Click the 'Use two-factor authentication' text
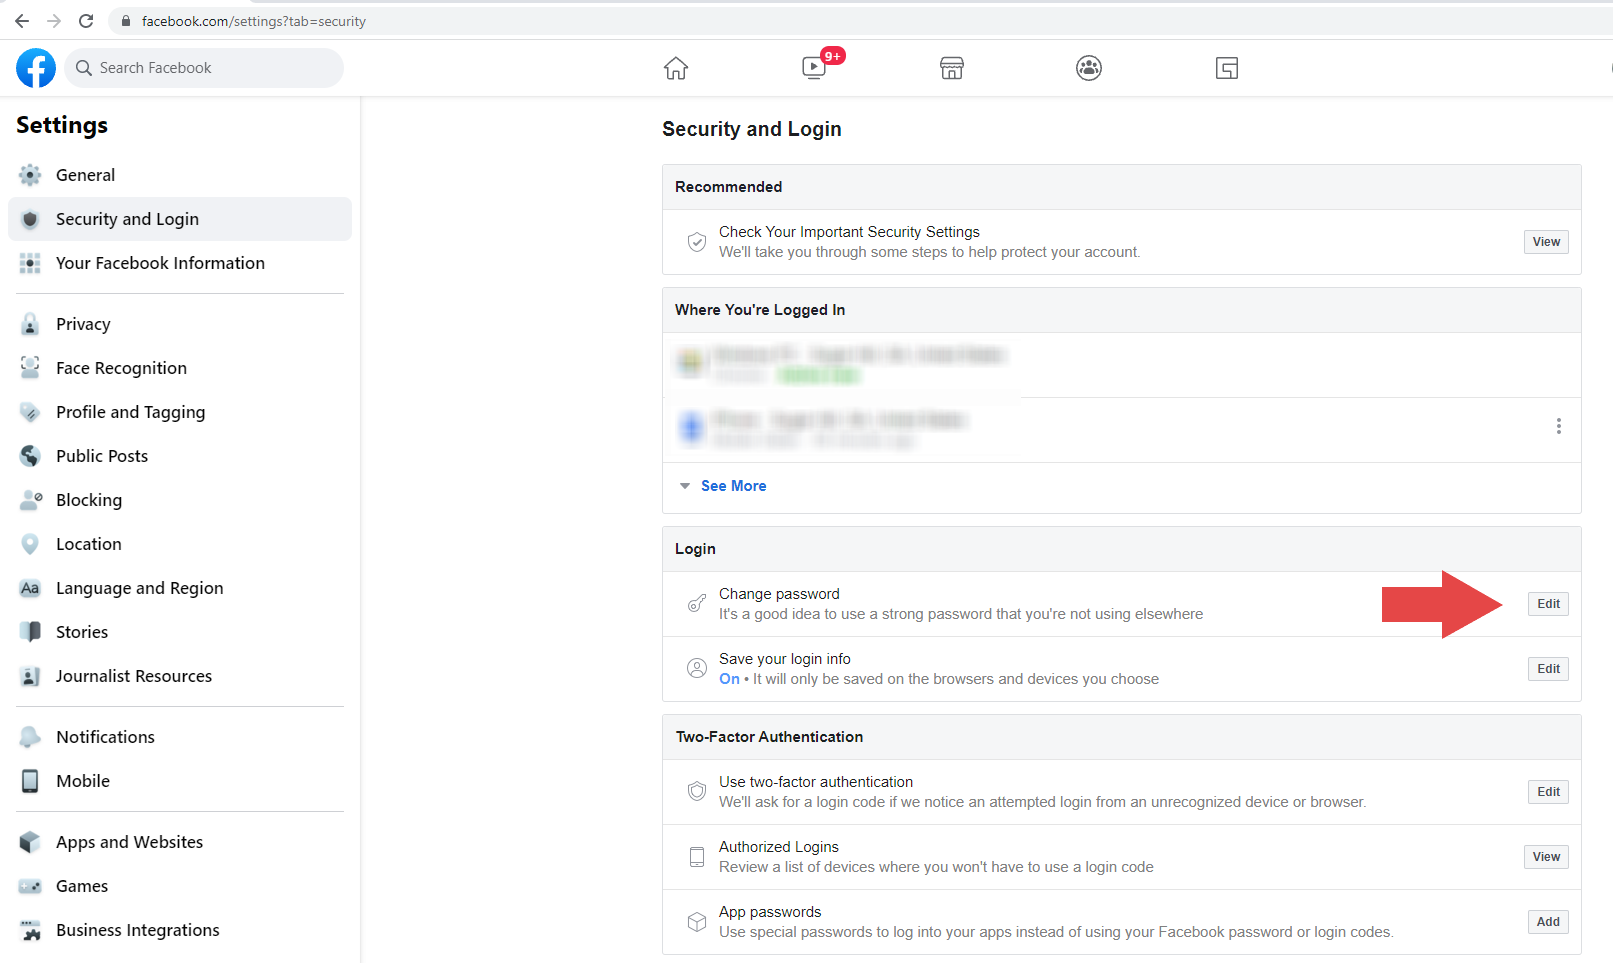 coord(816,782)
